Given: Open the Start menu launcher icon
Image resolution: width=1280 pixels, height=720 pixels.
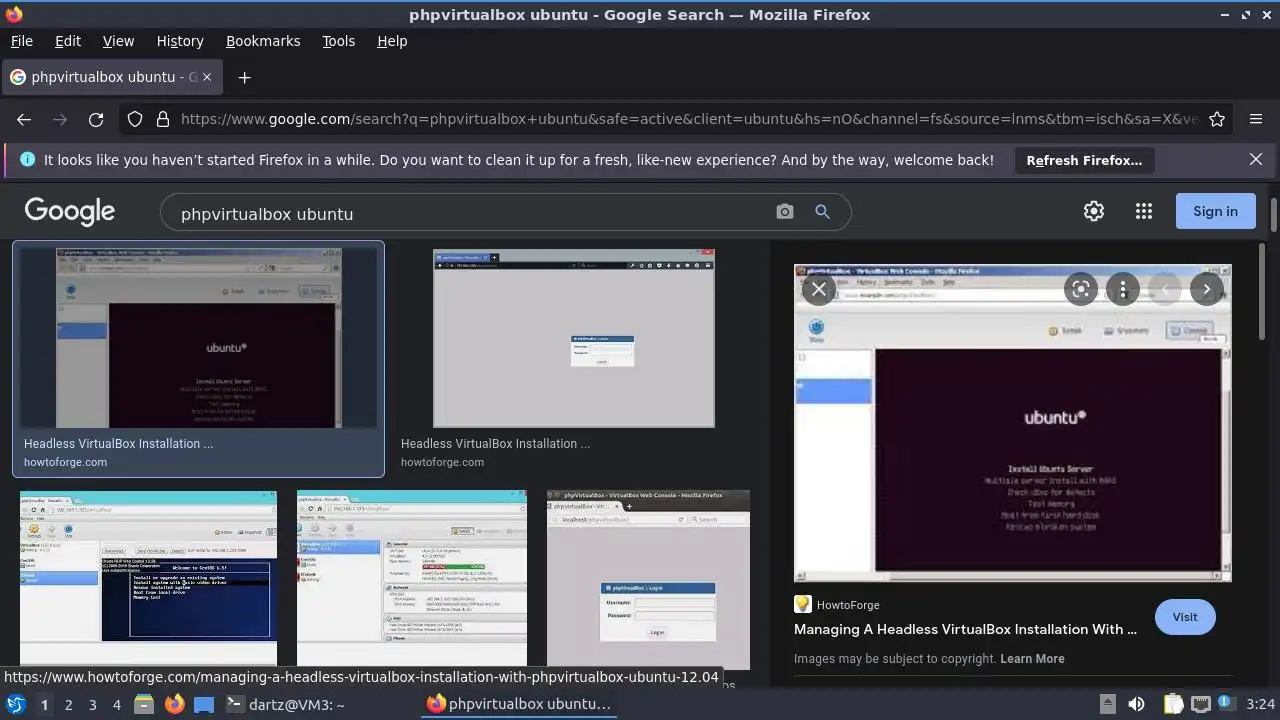Looking at the screenshot, I should 16,704.
